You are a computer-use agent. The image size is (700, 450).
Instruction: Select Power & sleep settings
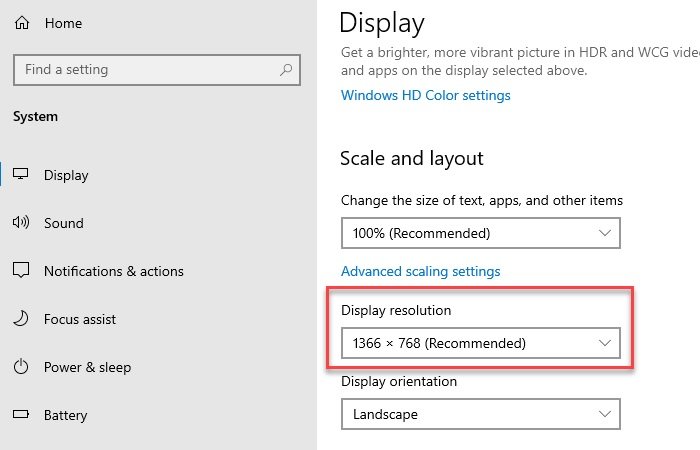click(87, 367)
